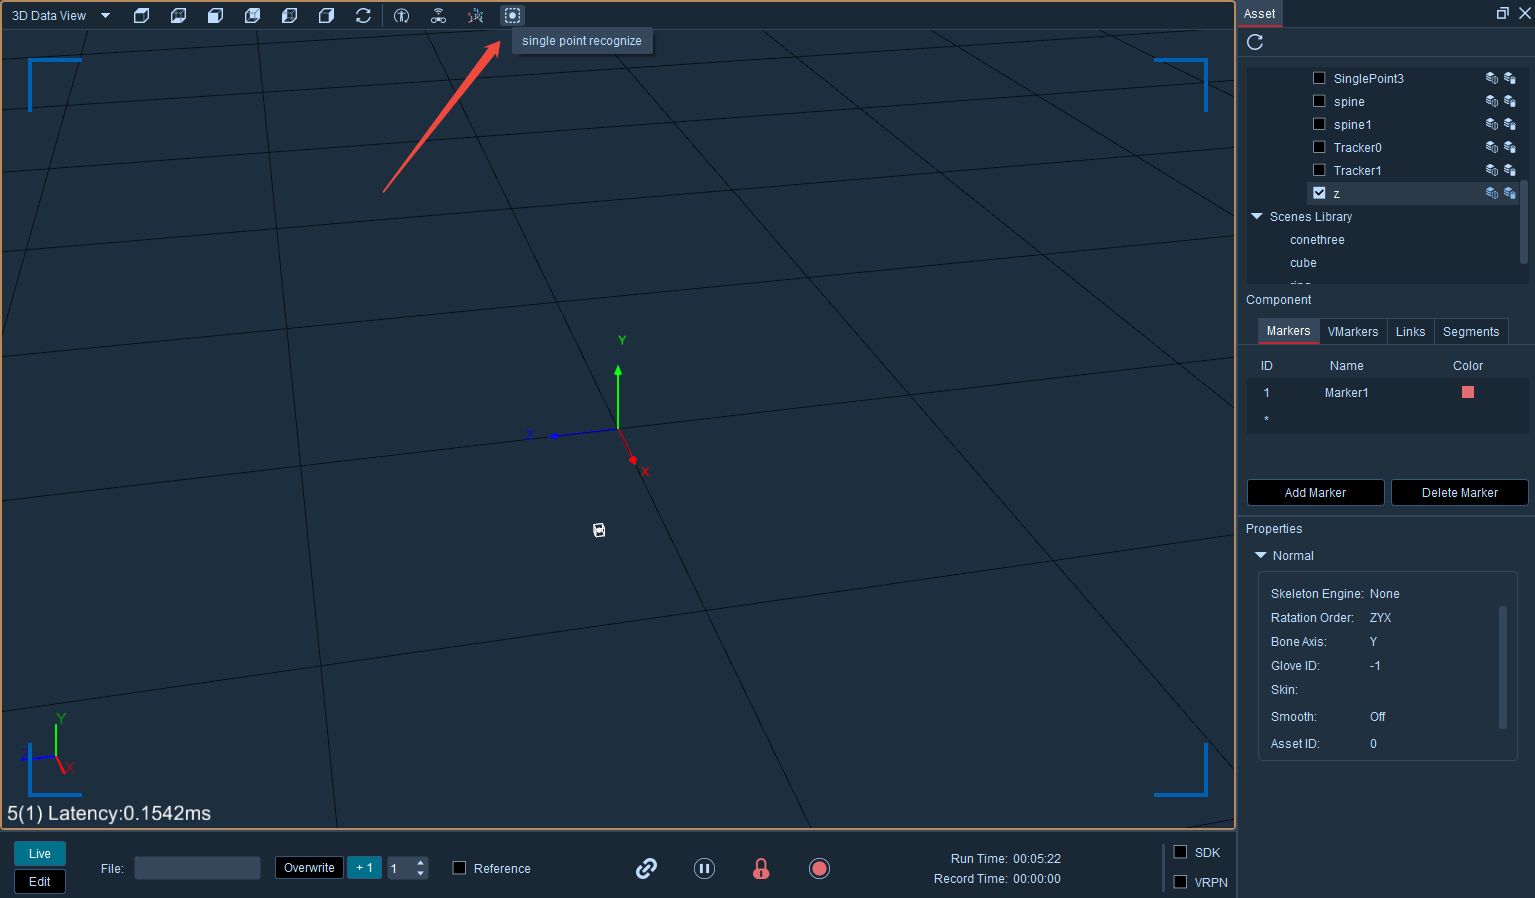Screen dimensions: 1535x898
Task: Click the Overwrite button
Action: click(309, 868)
